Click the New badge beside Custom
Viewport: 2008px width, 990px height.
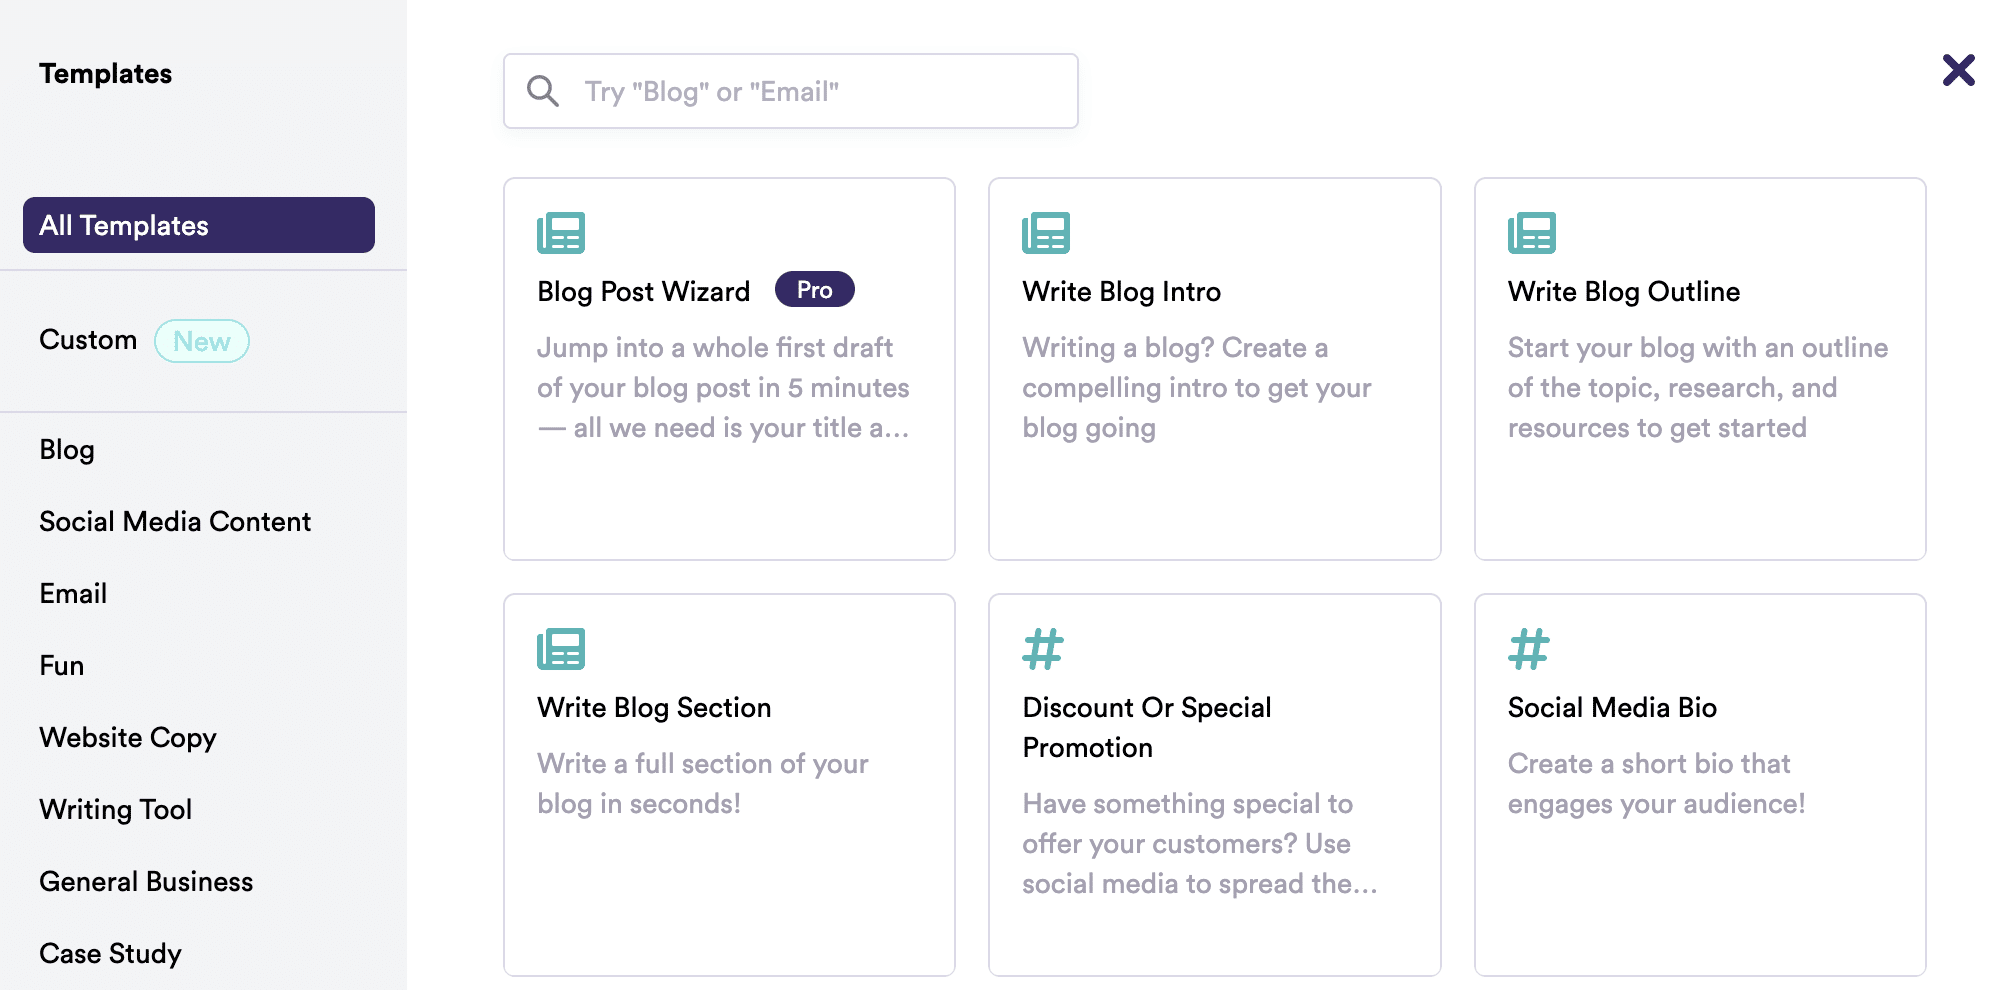pos(202,341)
